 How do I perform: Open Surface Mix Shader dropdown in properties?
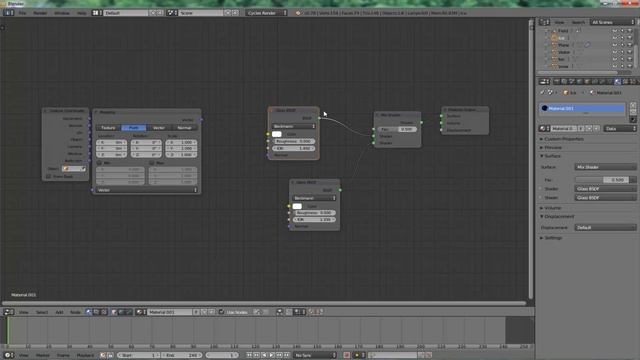pyautogui.click(x=605, y=167)
